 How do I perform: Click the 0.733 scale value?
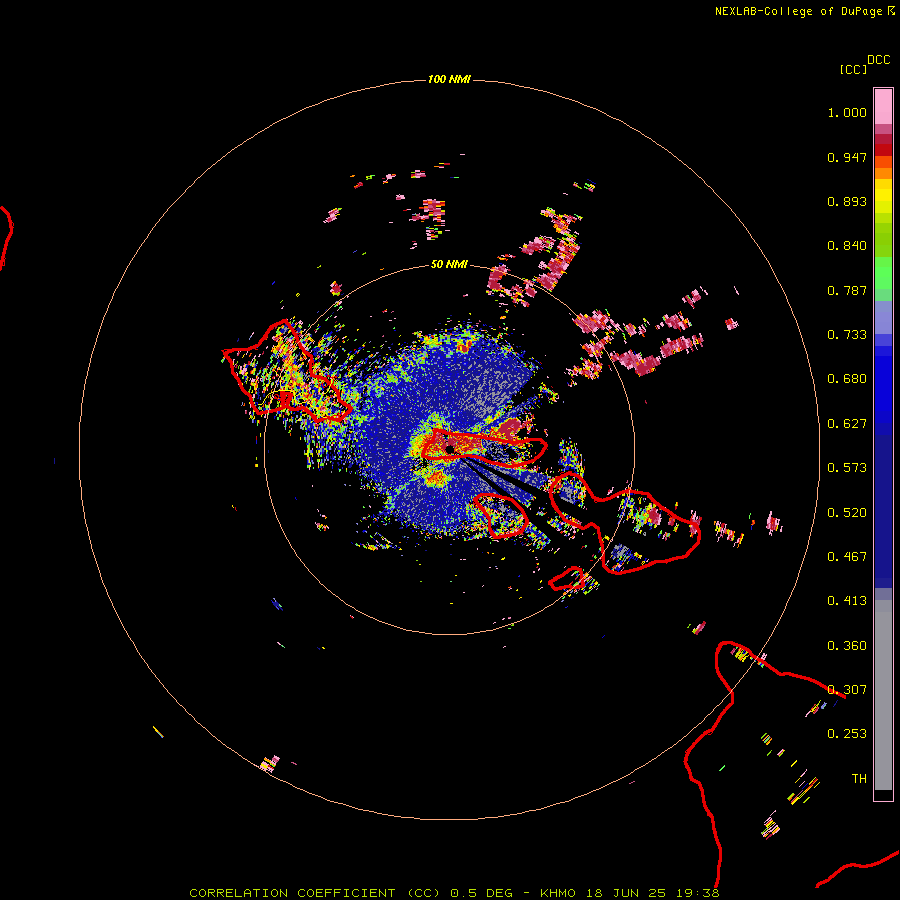[847, 335]
